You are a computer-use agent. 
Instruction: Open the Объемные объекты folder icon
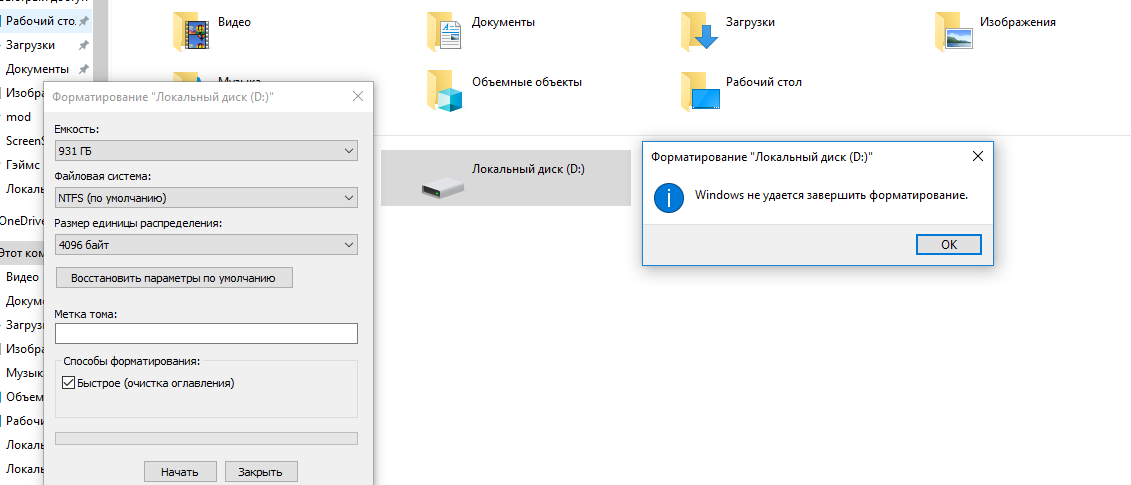tap(444, 92)
